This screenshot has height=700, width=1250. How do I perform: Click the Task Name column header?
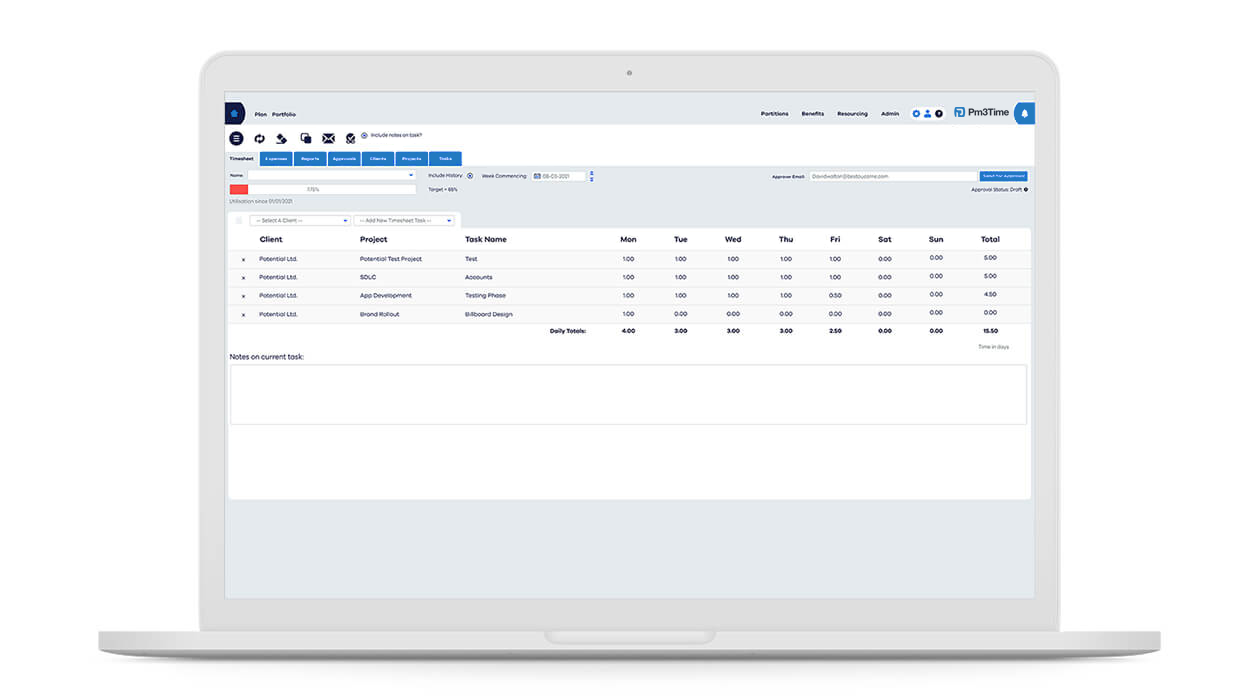tap(486, 240)
